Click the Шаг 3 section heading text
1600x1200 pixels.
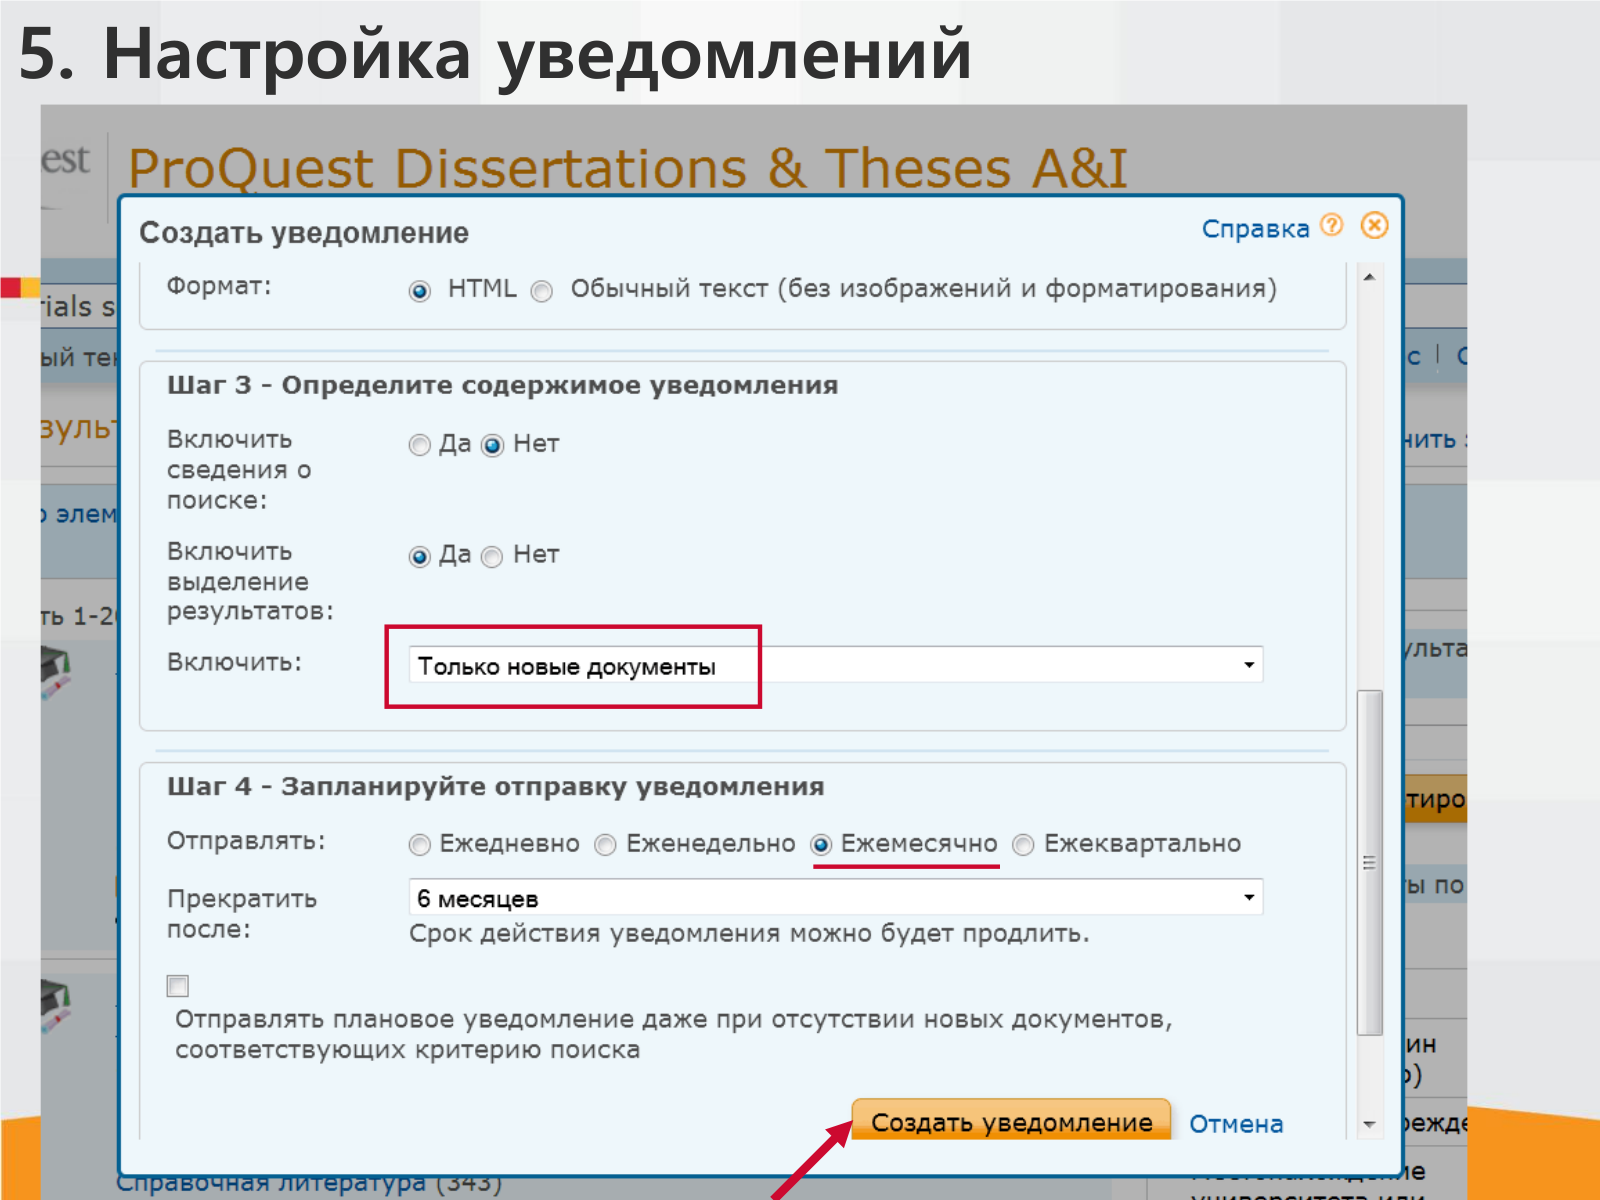tap(502, 385)
